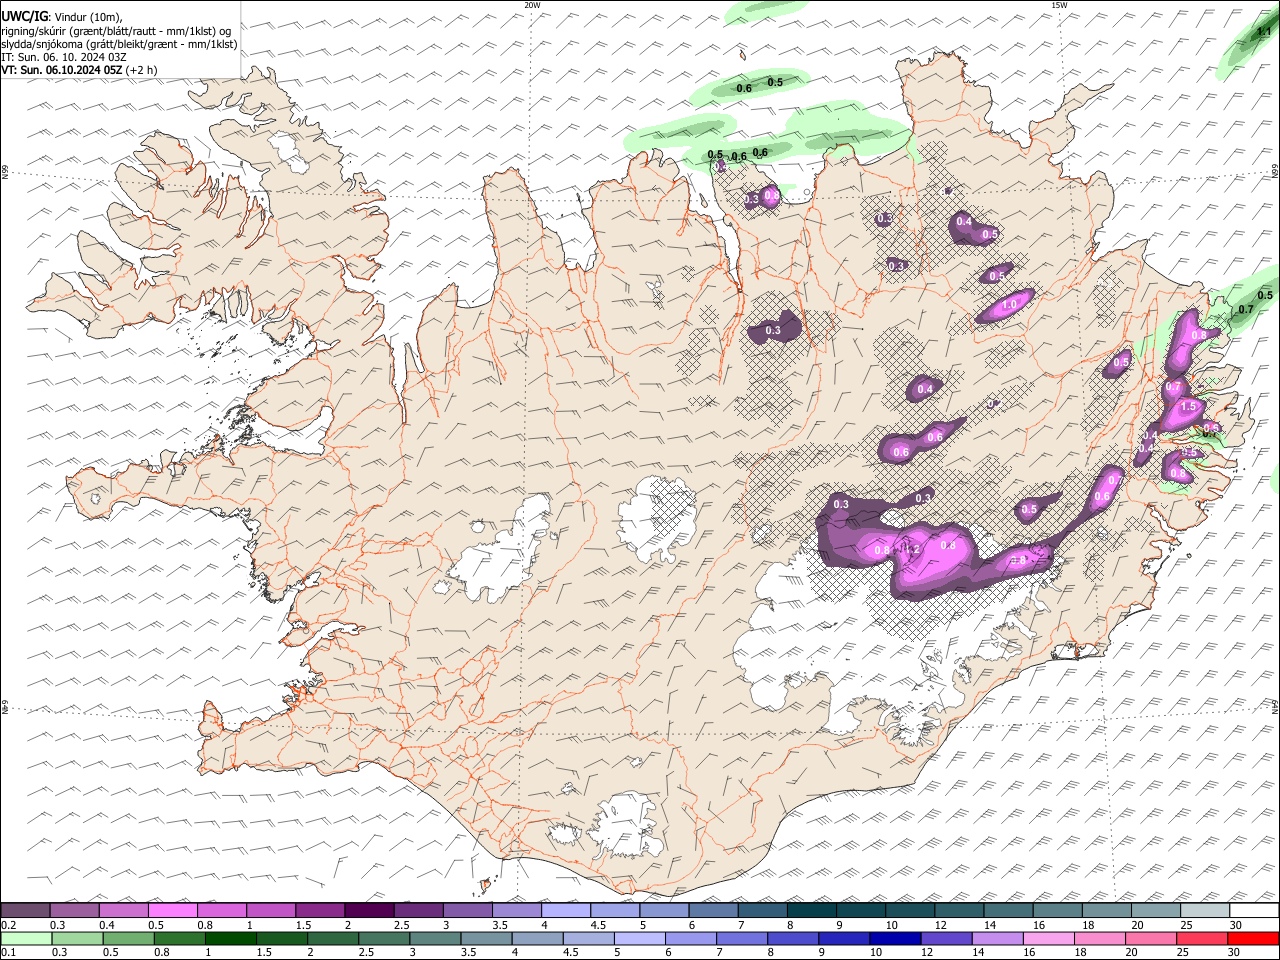Click the 15W longitude label at the top edge
This screenshot has height=960, width=1280.
click(x=1059, y=5)
